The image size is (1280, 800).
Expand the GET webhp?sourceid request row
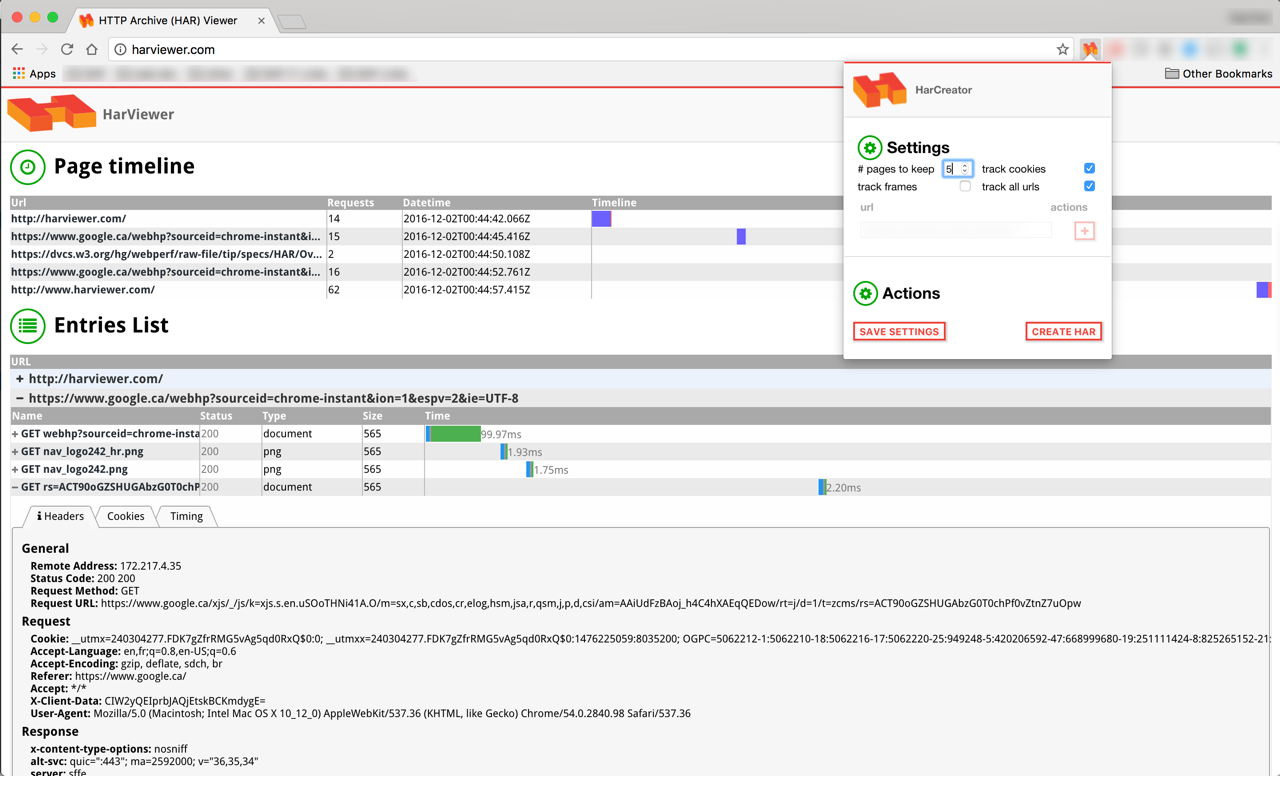click(x=15, y=434)
